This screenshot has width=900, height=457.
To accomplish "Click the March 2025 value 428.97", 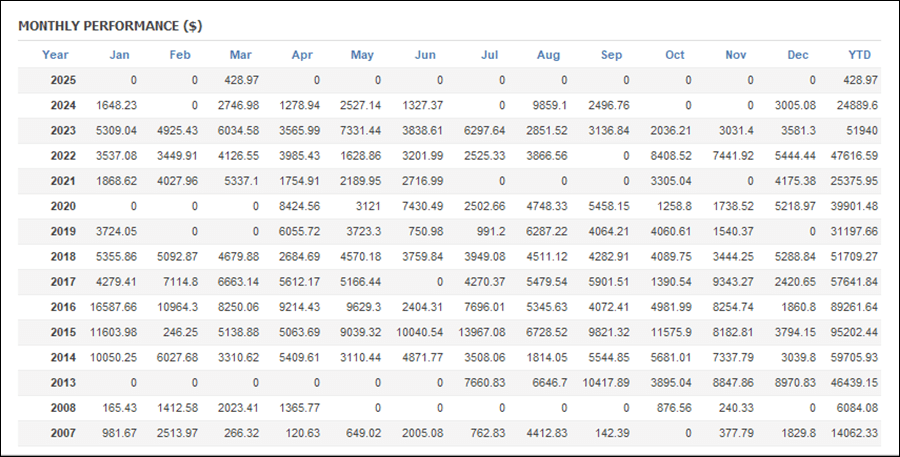I will 242,80.
